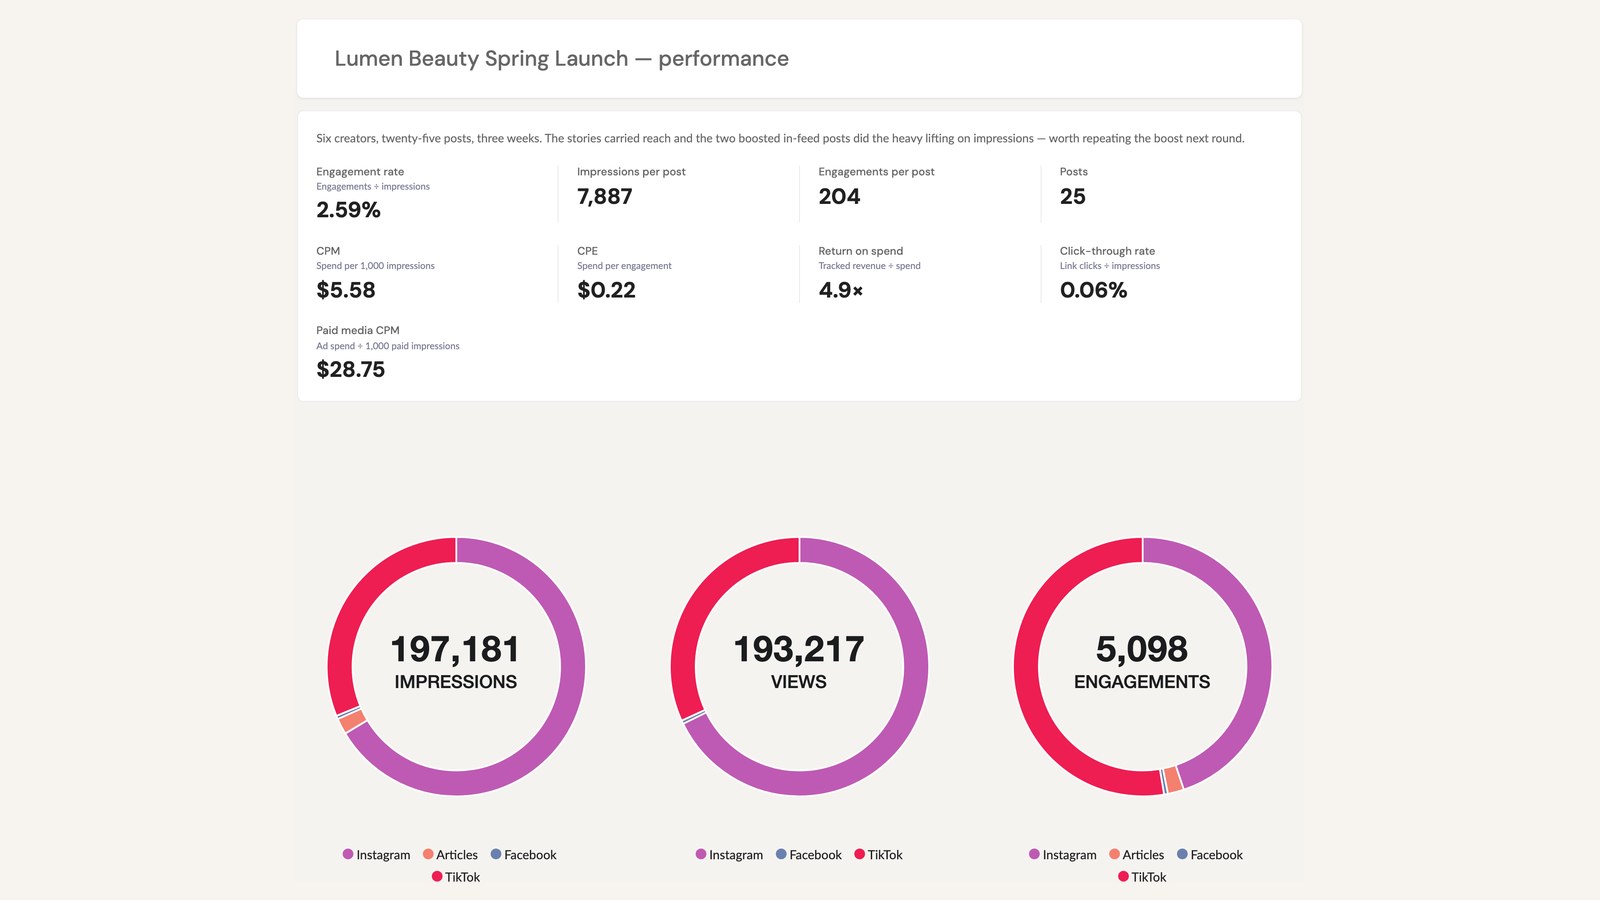Click the 197,181 impressions total
This screenshot has height=900, width=1600.
455,650
